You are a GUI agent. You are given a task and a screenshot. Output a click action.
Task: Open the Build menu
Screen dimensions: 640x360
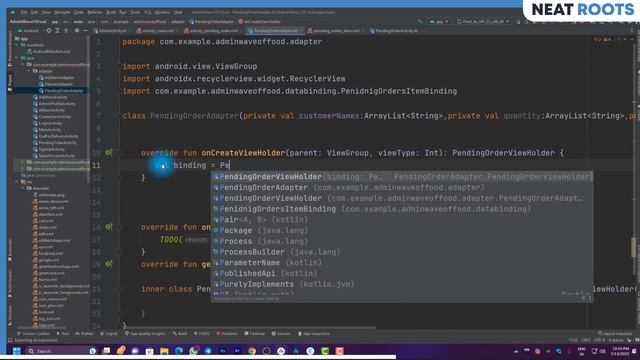click(111, 12)
